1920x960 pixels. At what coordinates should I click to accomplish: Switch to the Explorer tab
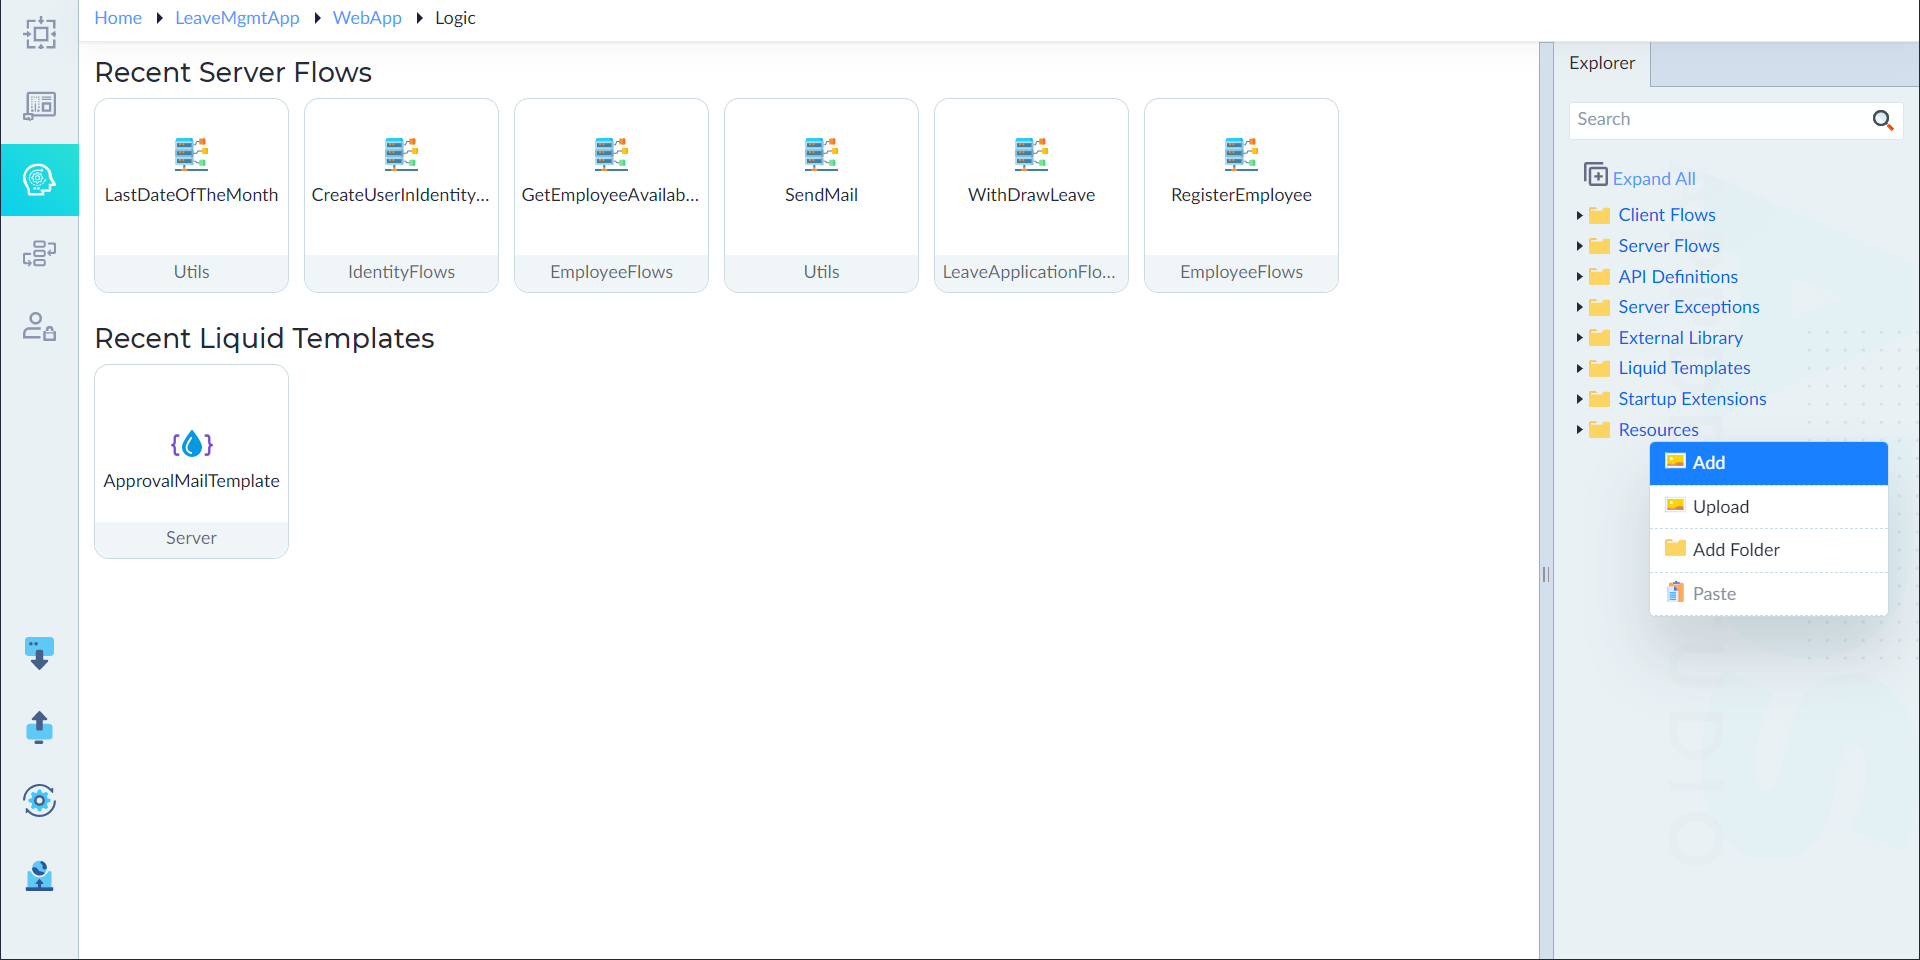click(1602, 64)
